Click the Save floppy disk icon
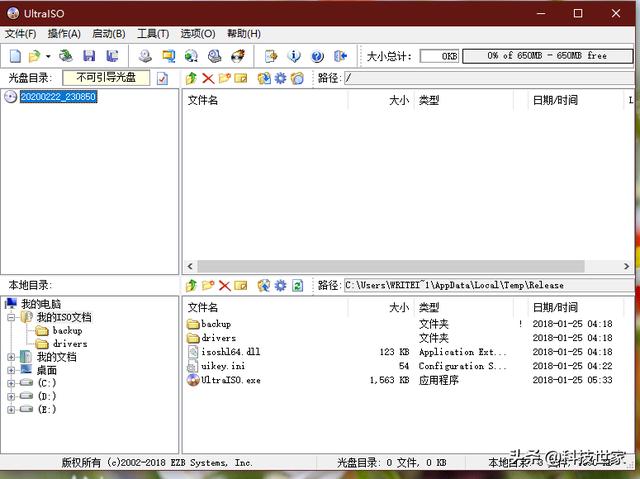Screen dimensions: 640x479 (x=89, y=56)
